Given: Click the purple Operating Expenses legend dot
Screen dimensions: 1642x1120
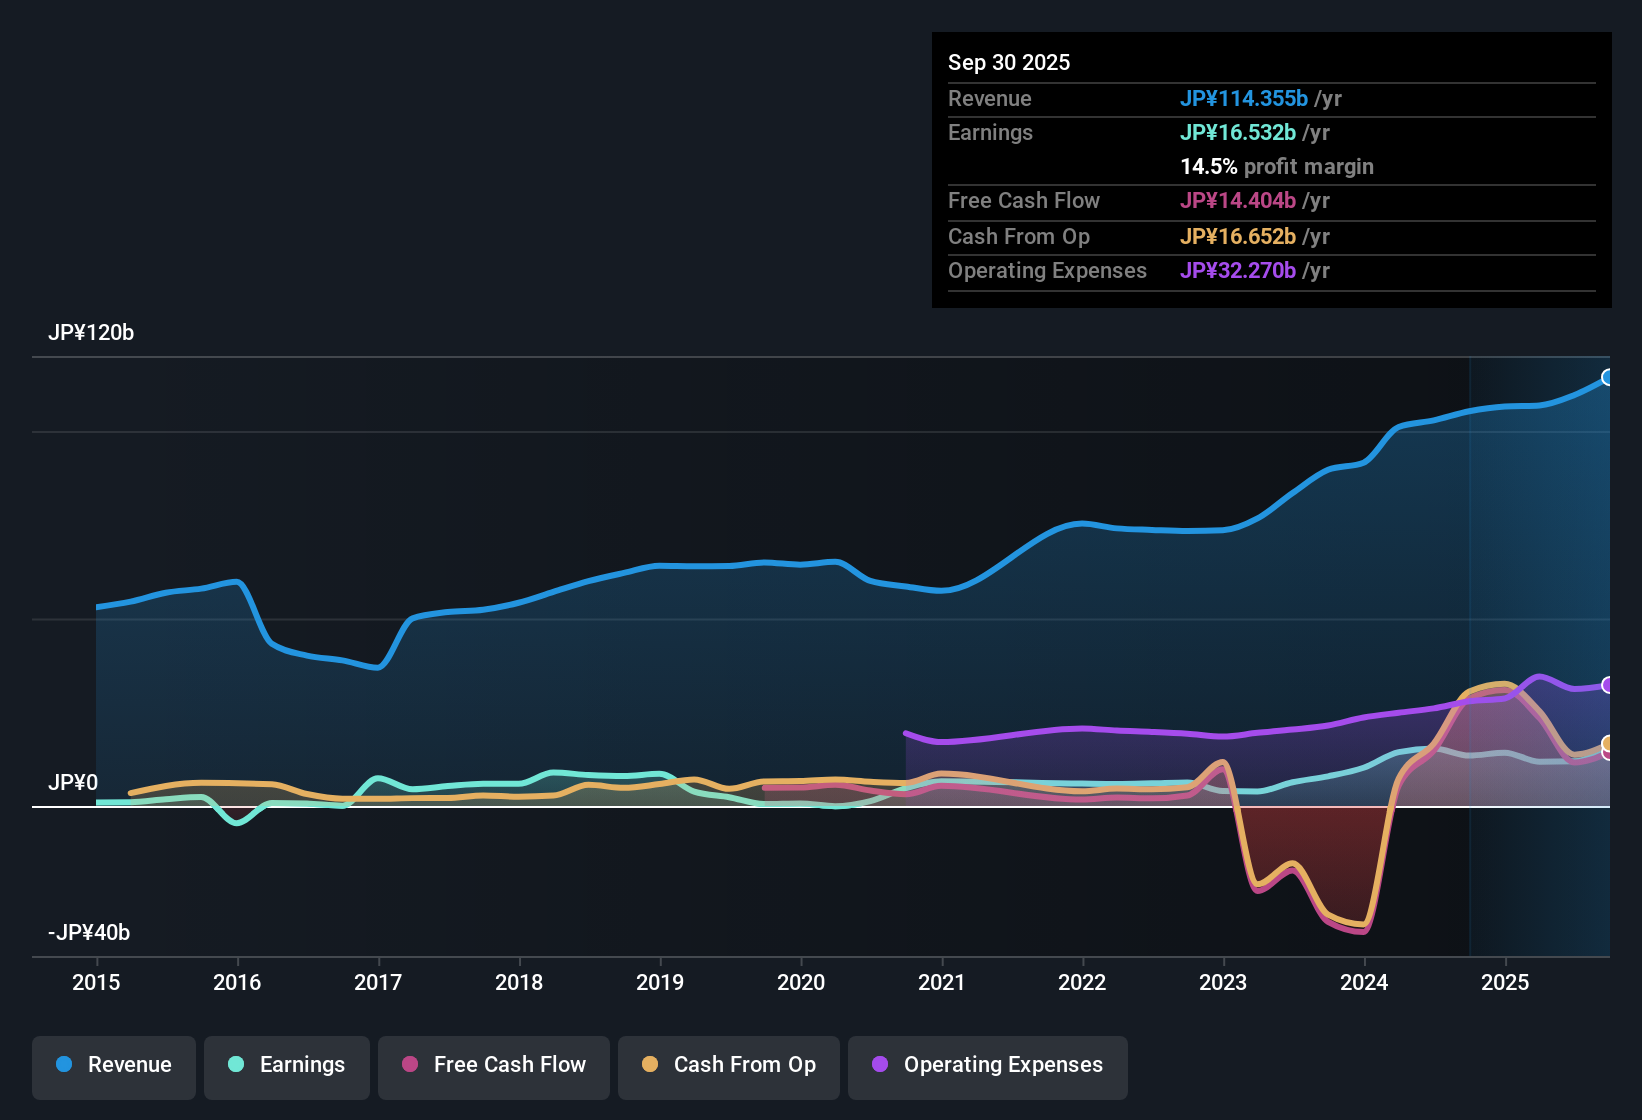Looking at the screenshot, I should tap(879, 1065).
